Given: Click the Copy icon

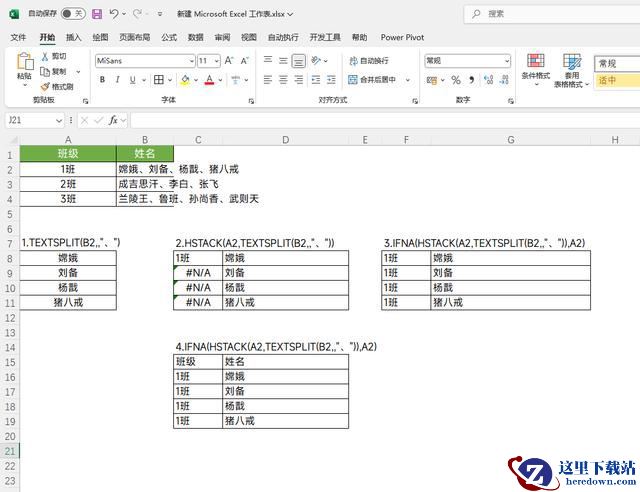Looking at the screenshot, I should pyautogui.click(x=45, y=72).
